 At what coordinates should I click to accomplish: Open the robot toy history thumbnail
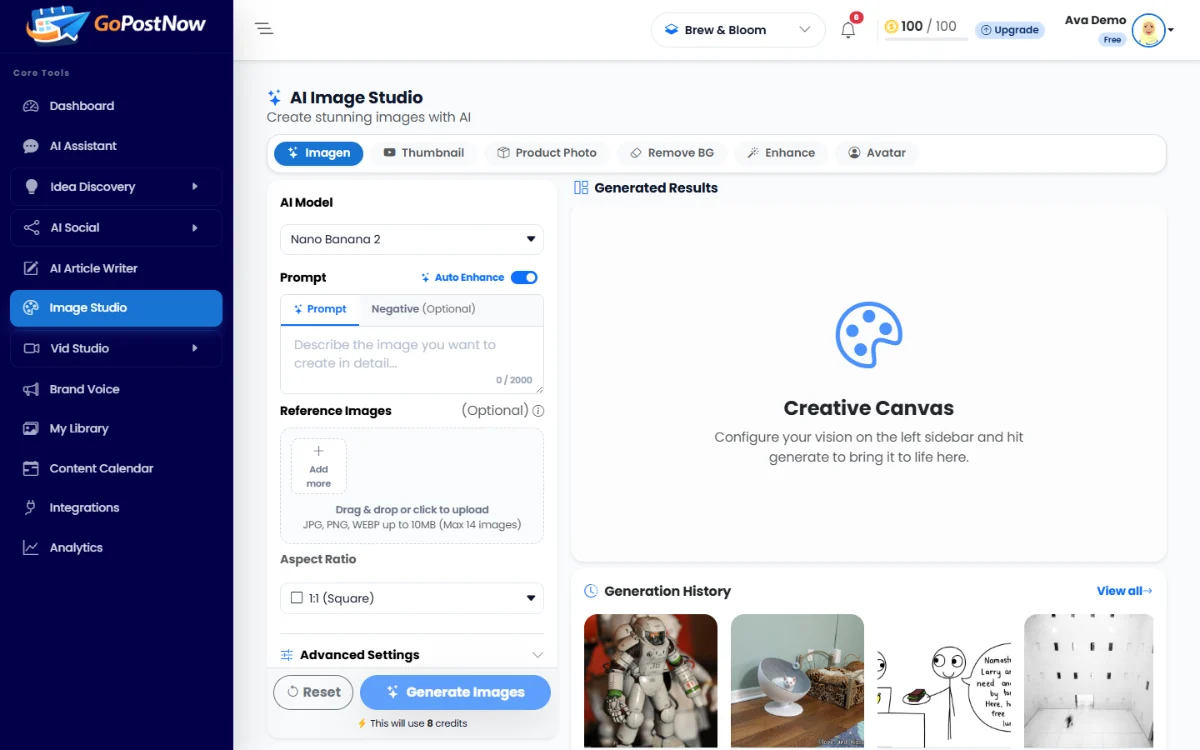click(651, 681)
